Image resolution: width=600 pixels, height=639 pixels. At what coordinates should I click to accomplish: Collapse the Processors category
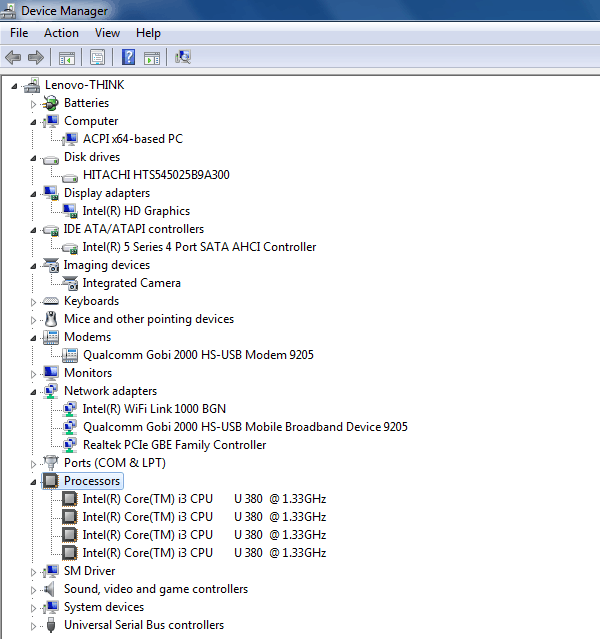tap(33, 482)
